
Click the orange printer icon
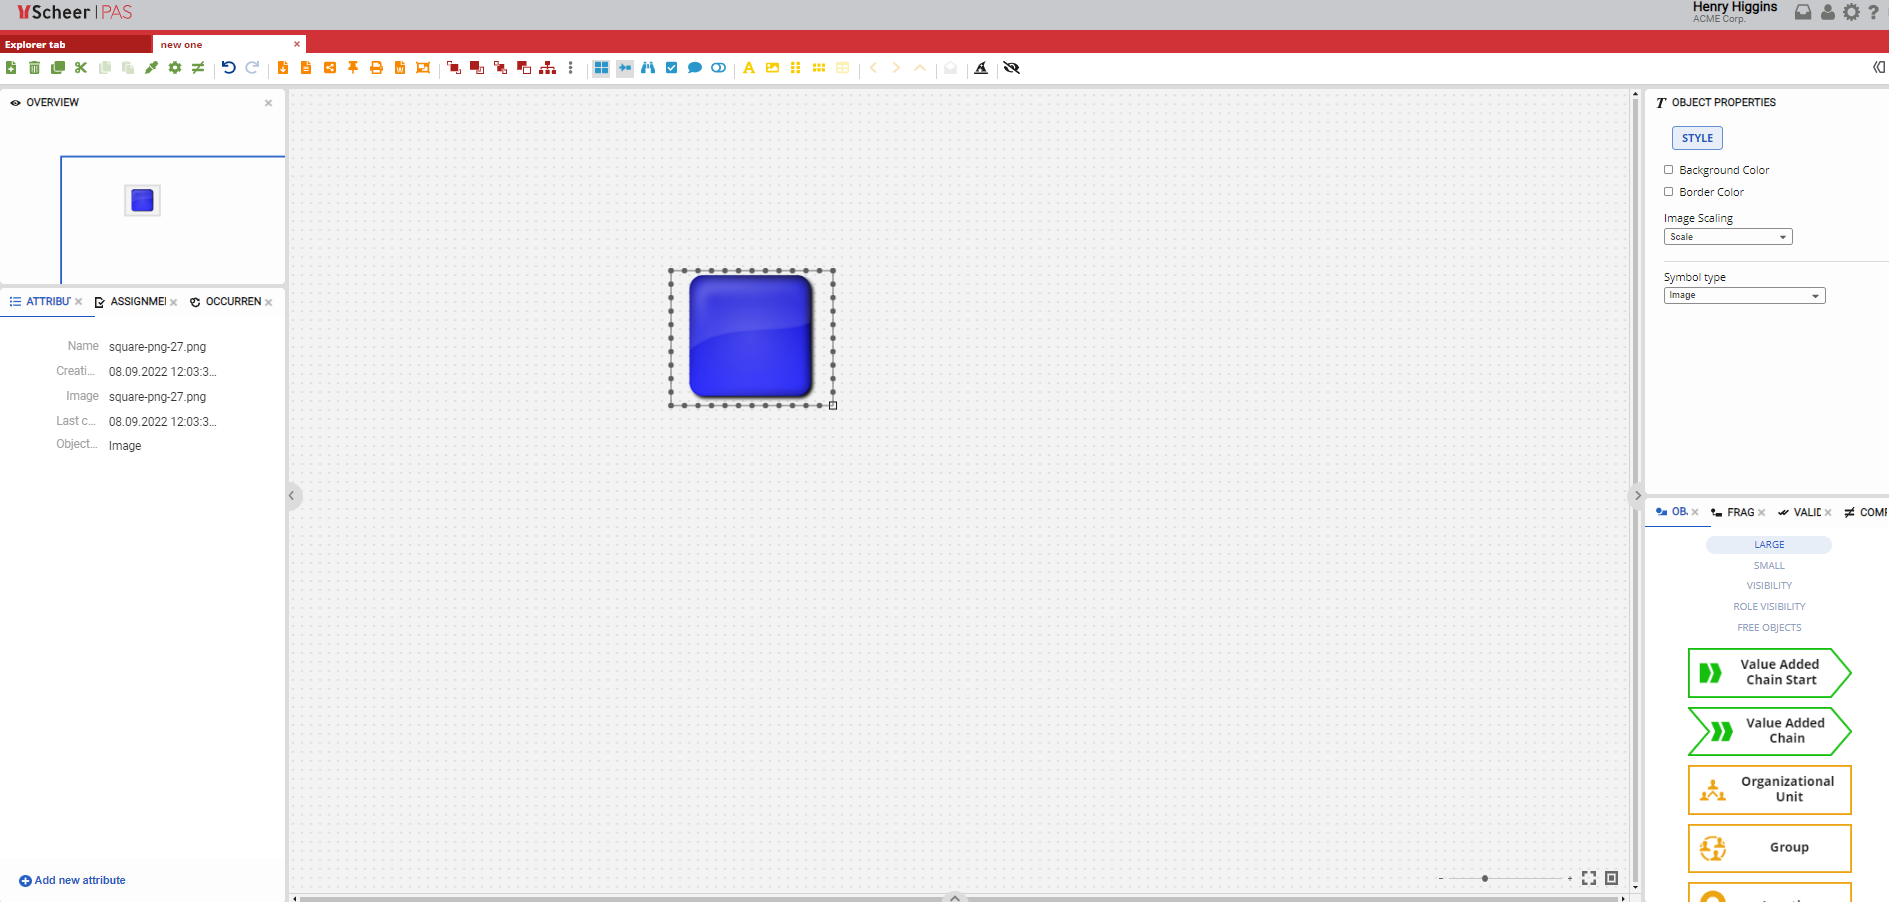(x=377, y=68)
